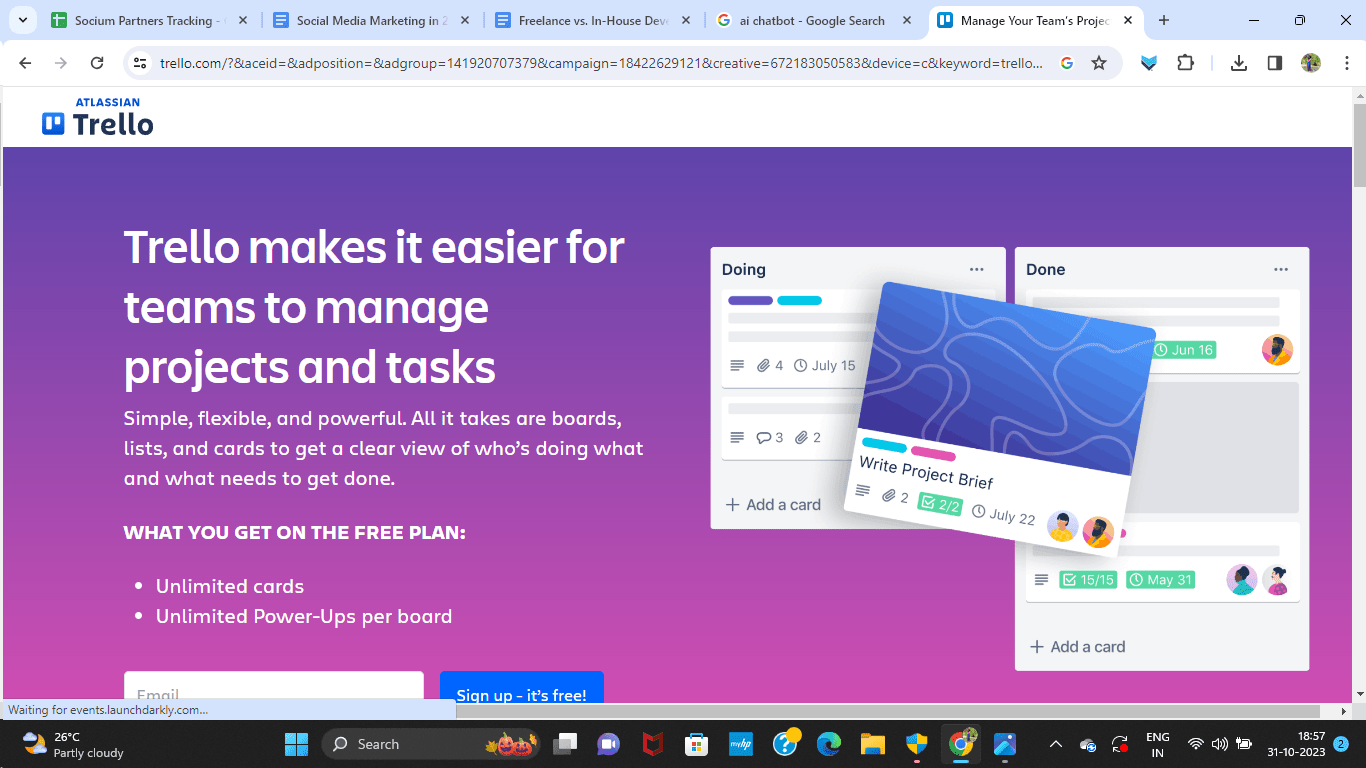
Task: Click the green Jun 16 badge
Action: coord(1184,350)
